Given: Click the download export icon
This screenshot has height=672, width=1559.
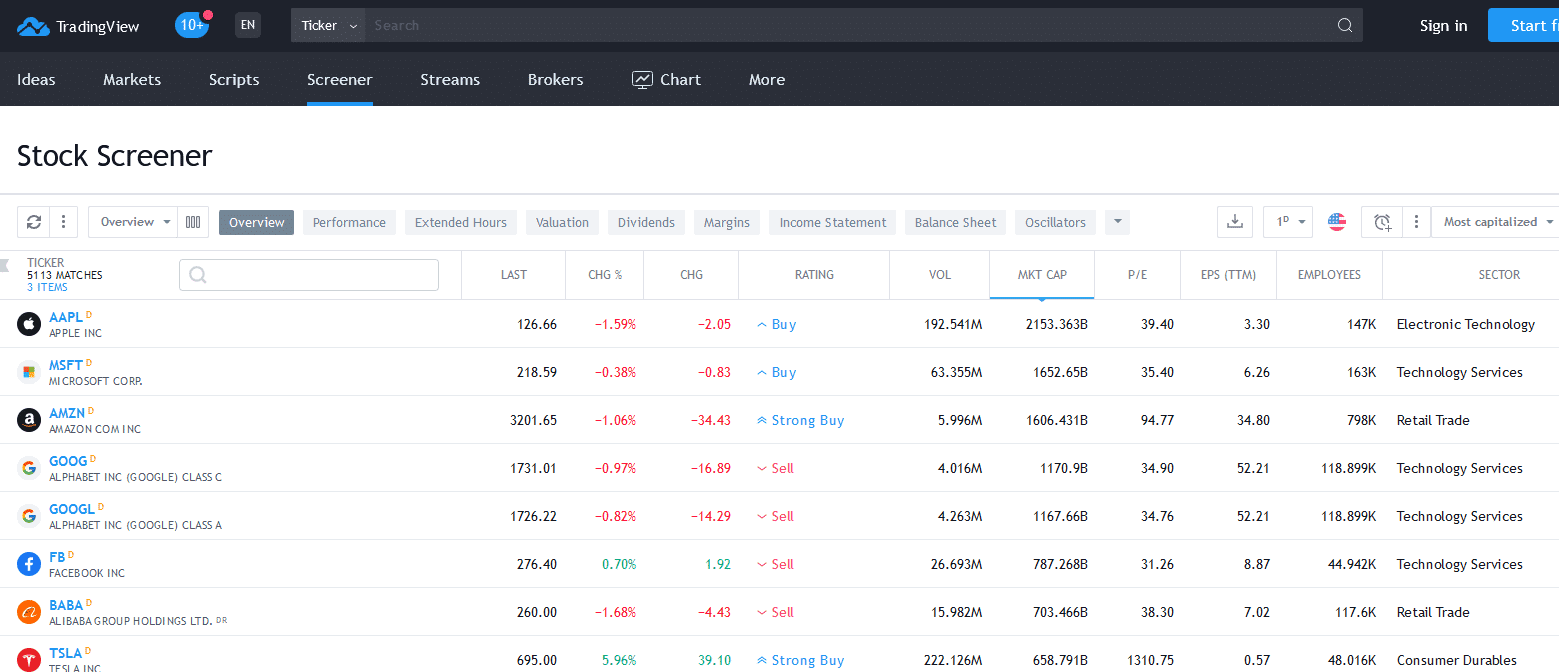Looking at the screenshot, I should click(1235, 222).
